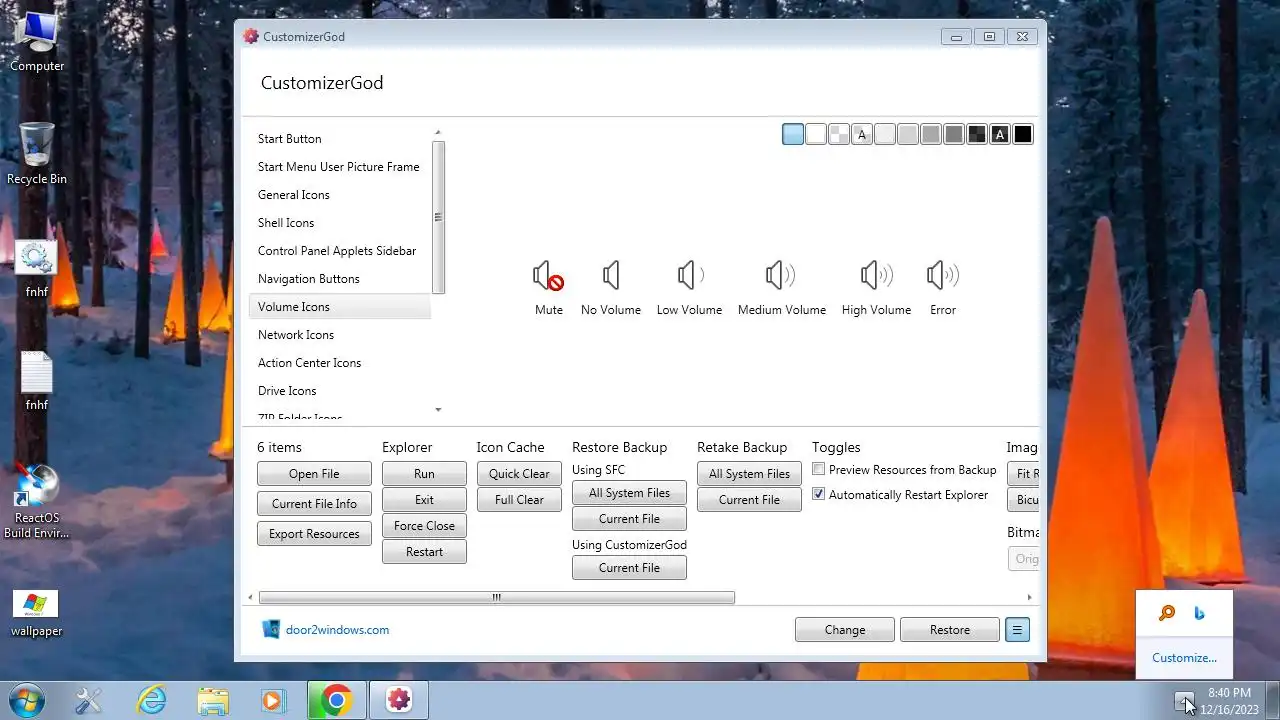Open the Windows Start orb
Viewport: 1280px width, 720px height.
[27, 701]
